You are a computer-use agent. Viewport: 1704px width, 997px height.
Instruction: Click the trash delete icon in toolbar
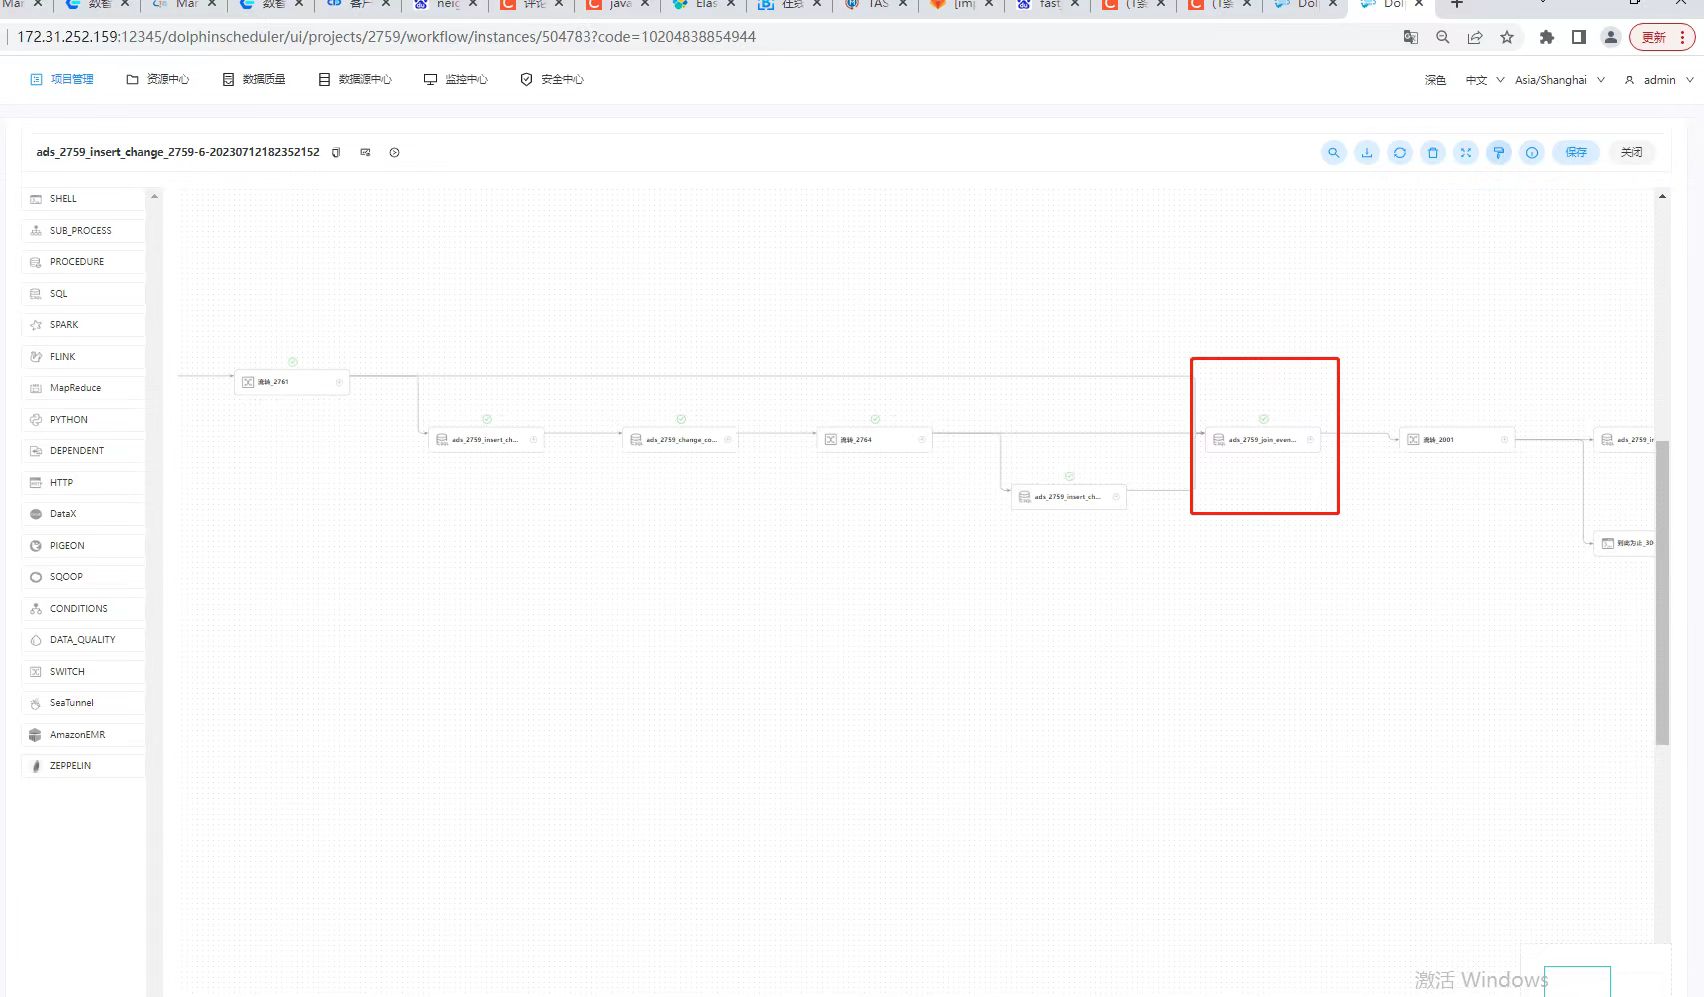pos(1433,152)
